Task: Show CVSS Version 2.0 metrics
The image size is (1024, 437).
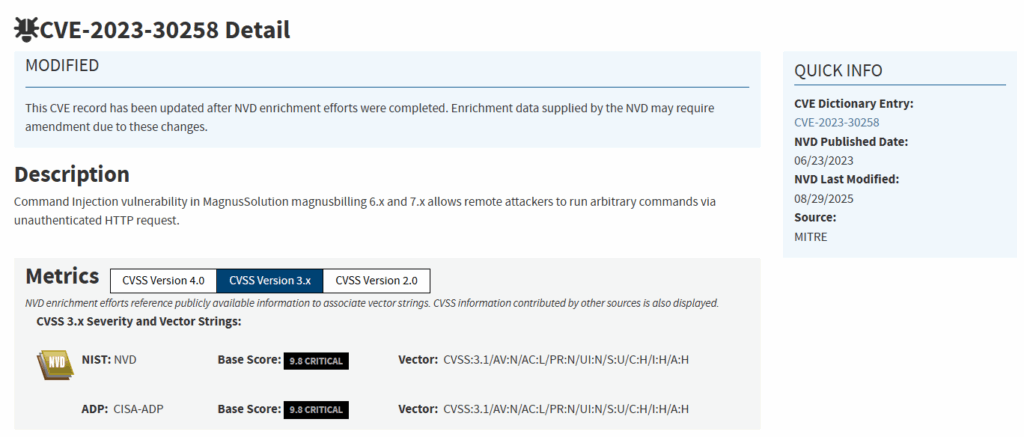Action: point(376,280)
